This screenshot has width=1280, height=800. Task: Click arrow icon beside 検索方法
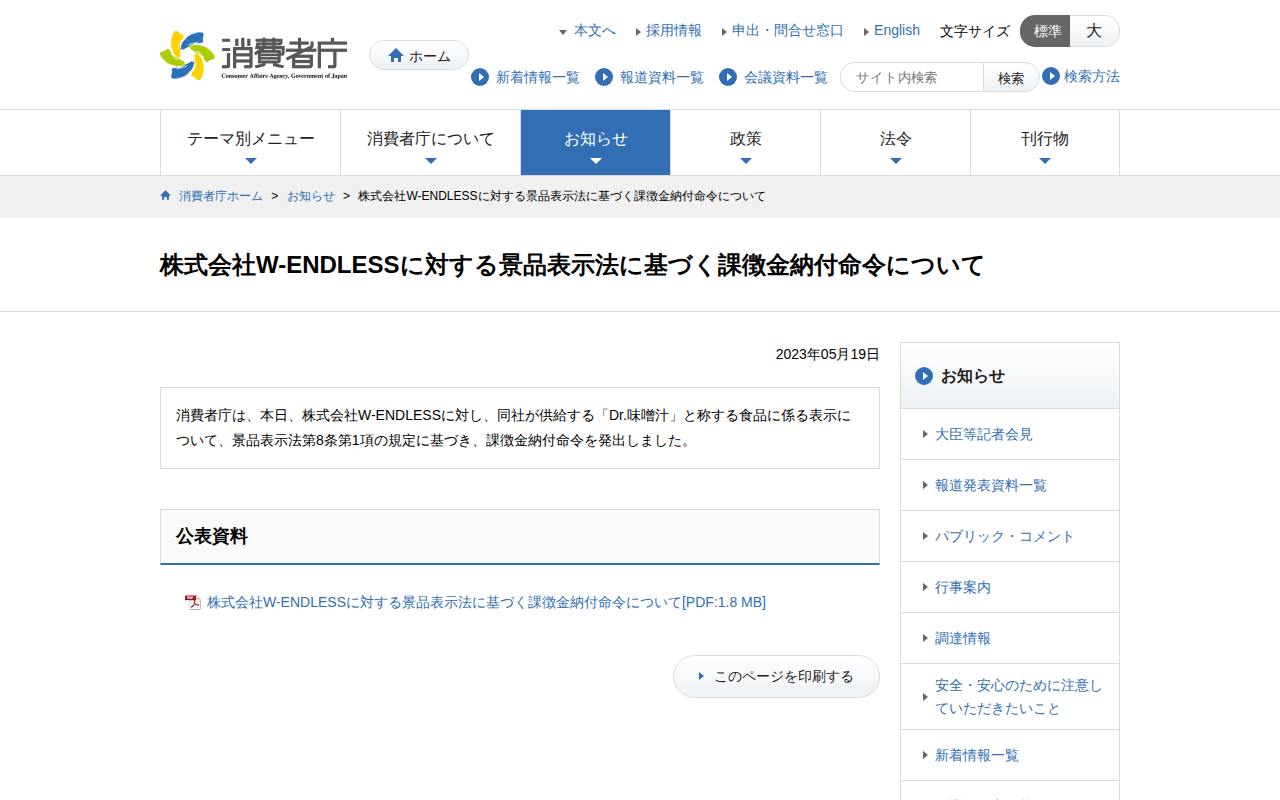coord(1051,76)
